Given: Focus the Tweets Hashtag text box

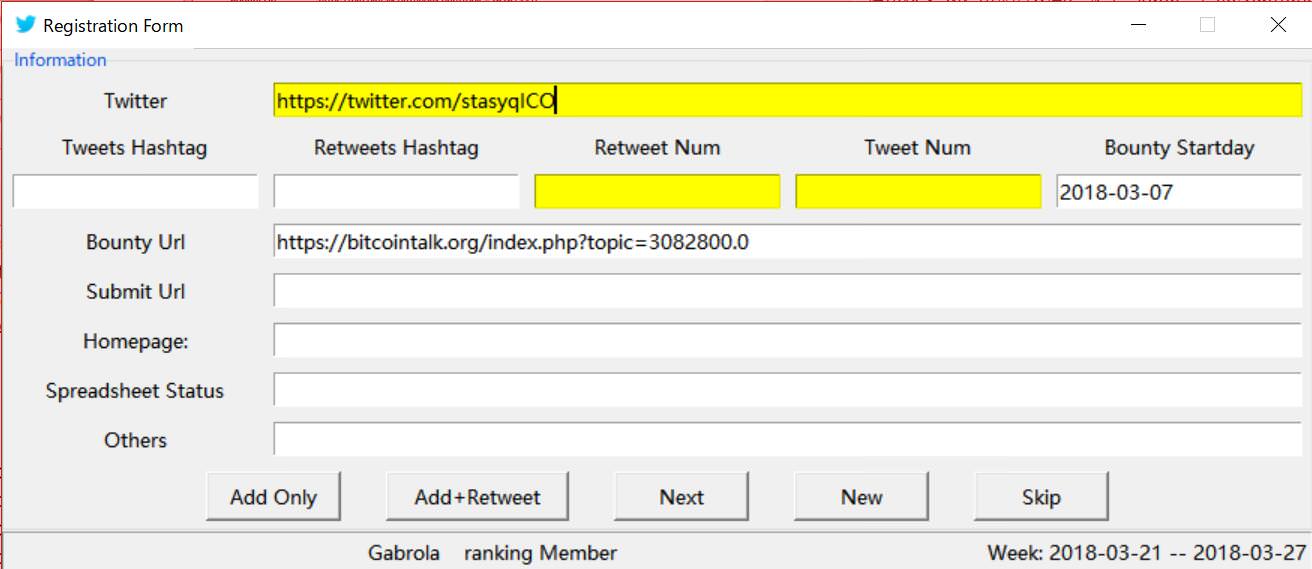Looking at the screenshot, I should pyautogui.click(x=135, y=191).
